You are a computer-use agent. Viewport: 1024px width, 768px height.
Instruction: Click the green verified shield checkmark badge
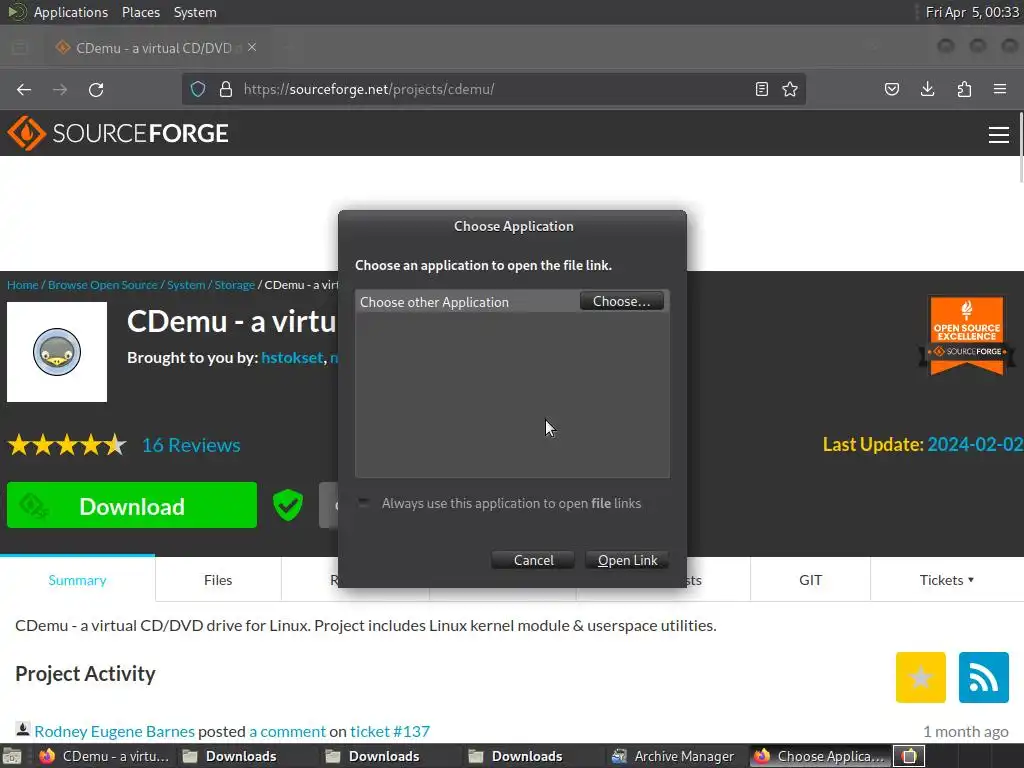click(x=287, y=505)
